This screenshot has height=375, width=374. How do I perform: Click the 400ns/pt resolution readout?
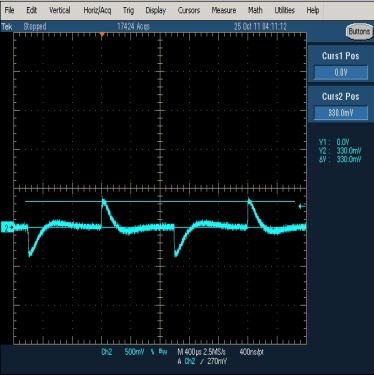[252, 352]
